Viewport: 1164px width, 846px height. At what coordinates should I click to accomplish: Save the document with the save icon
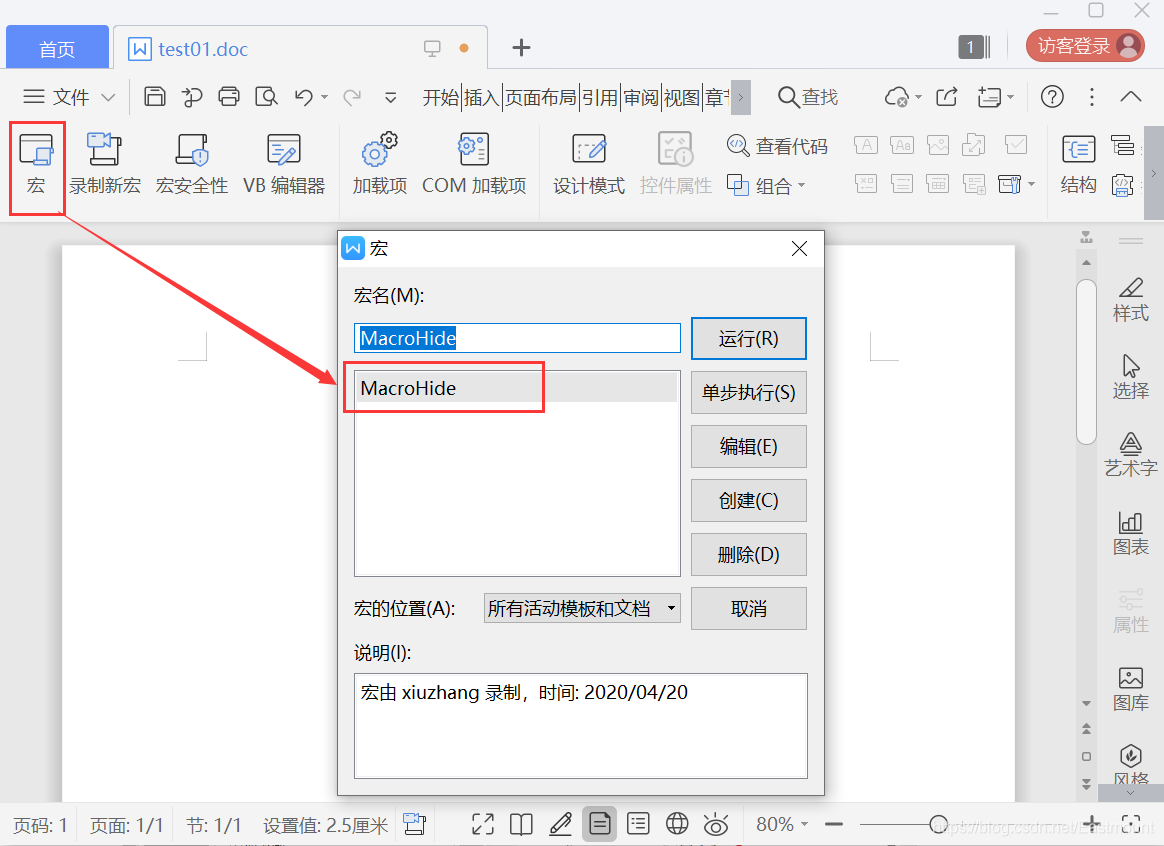coord(154,96)
